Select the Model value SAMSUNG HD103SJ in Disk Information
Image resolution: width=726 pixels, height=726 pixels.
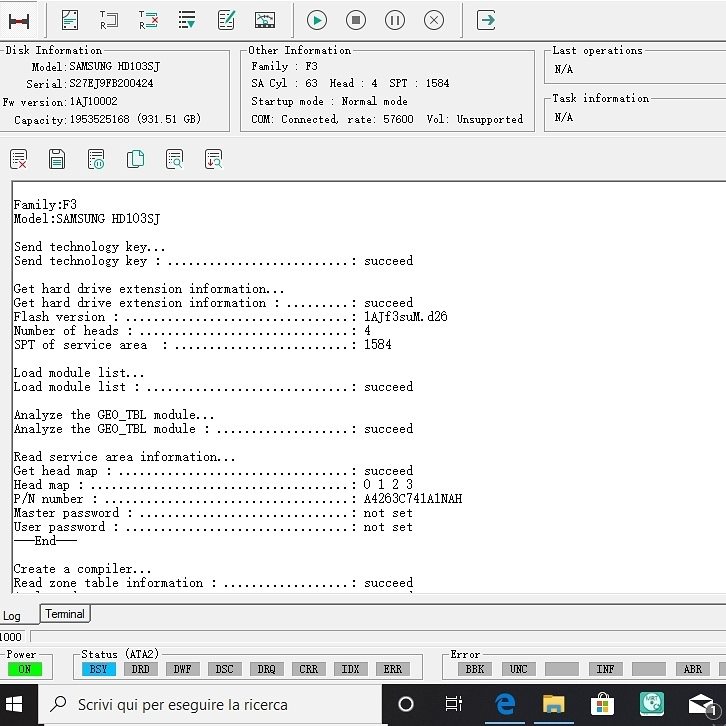coord(114,67)
